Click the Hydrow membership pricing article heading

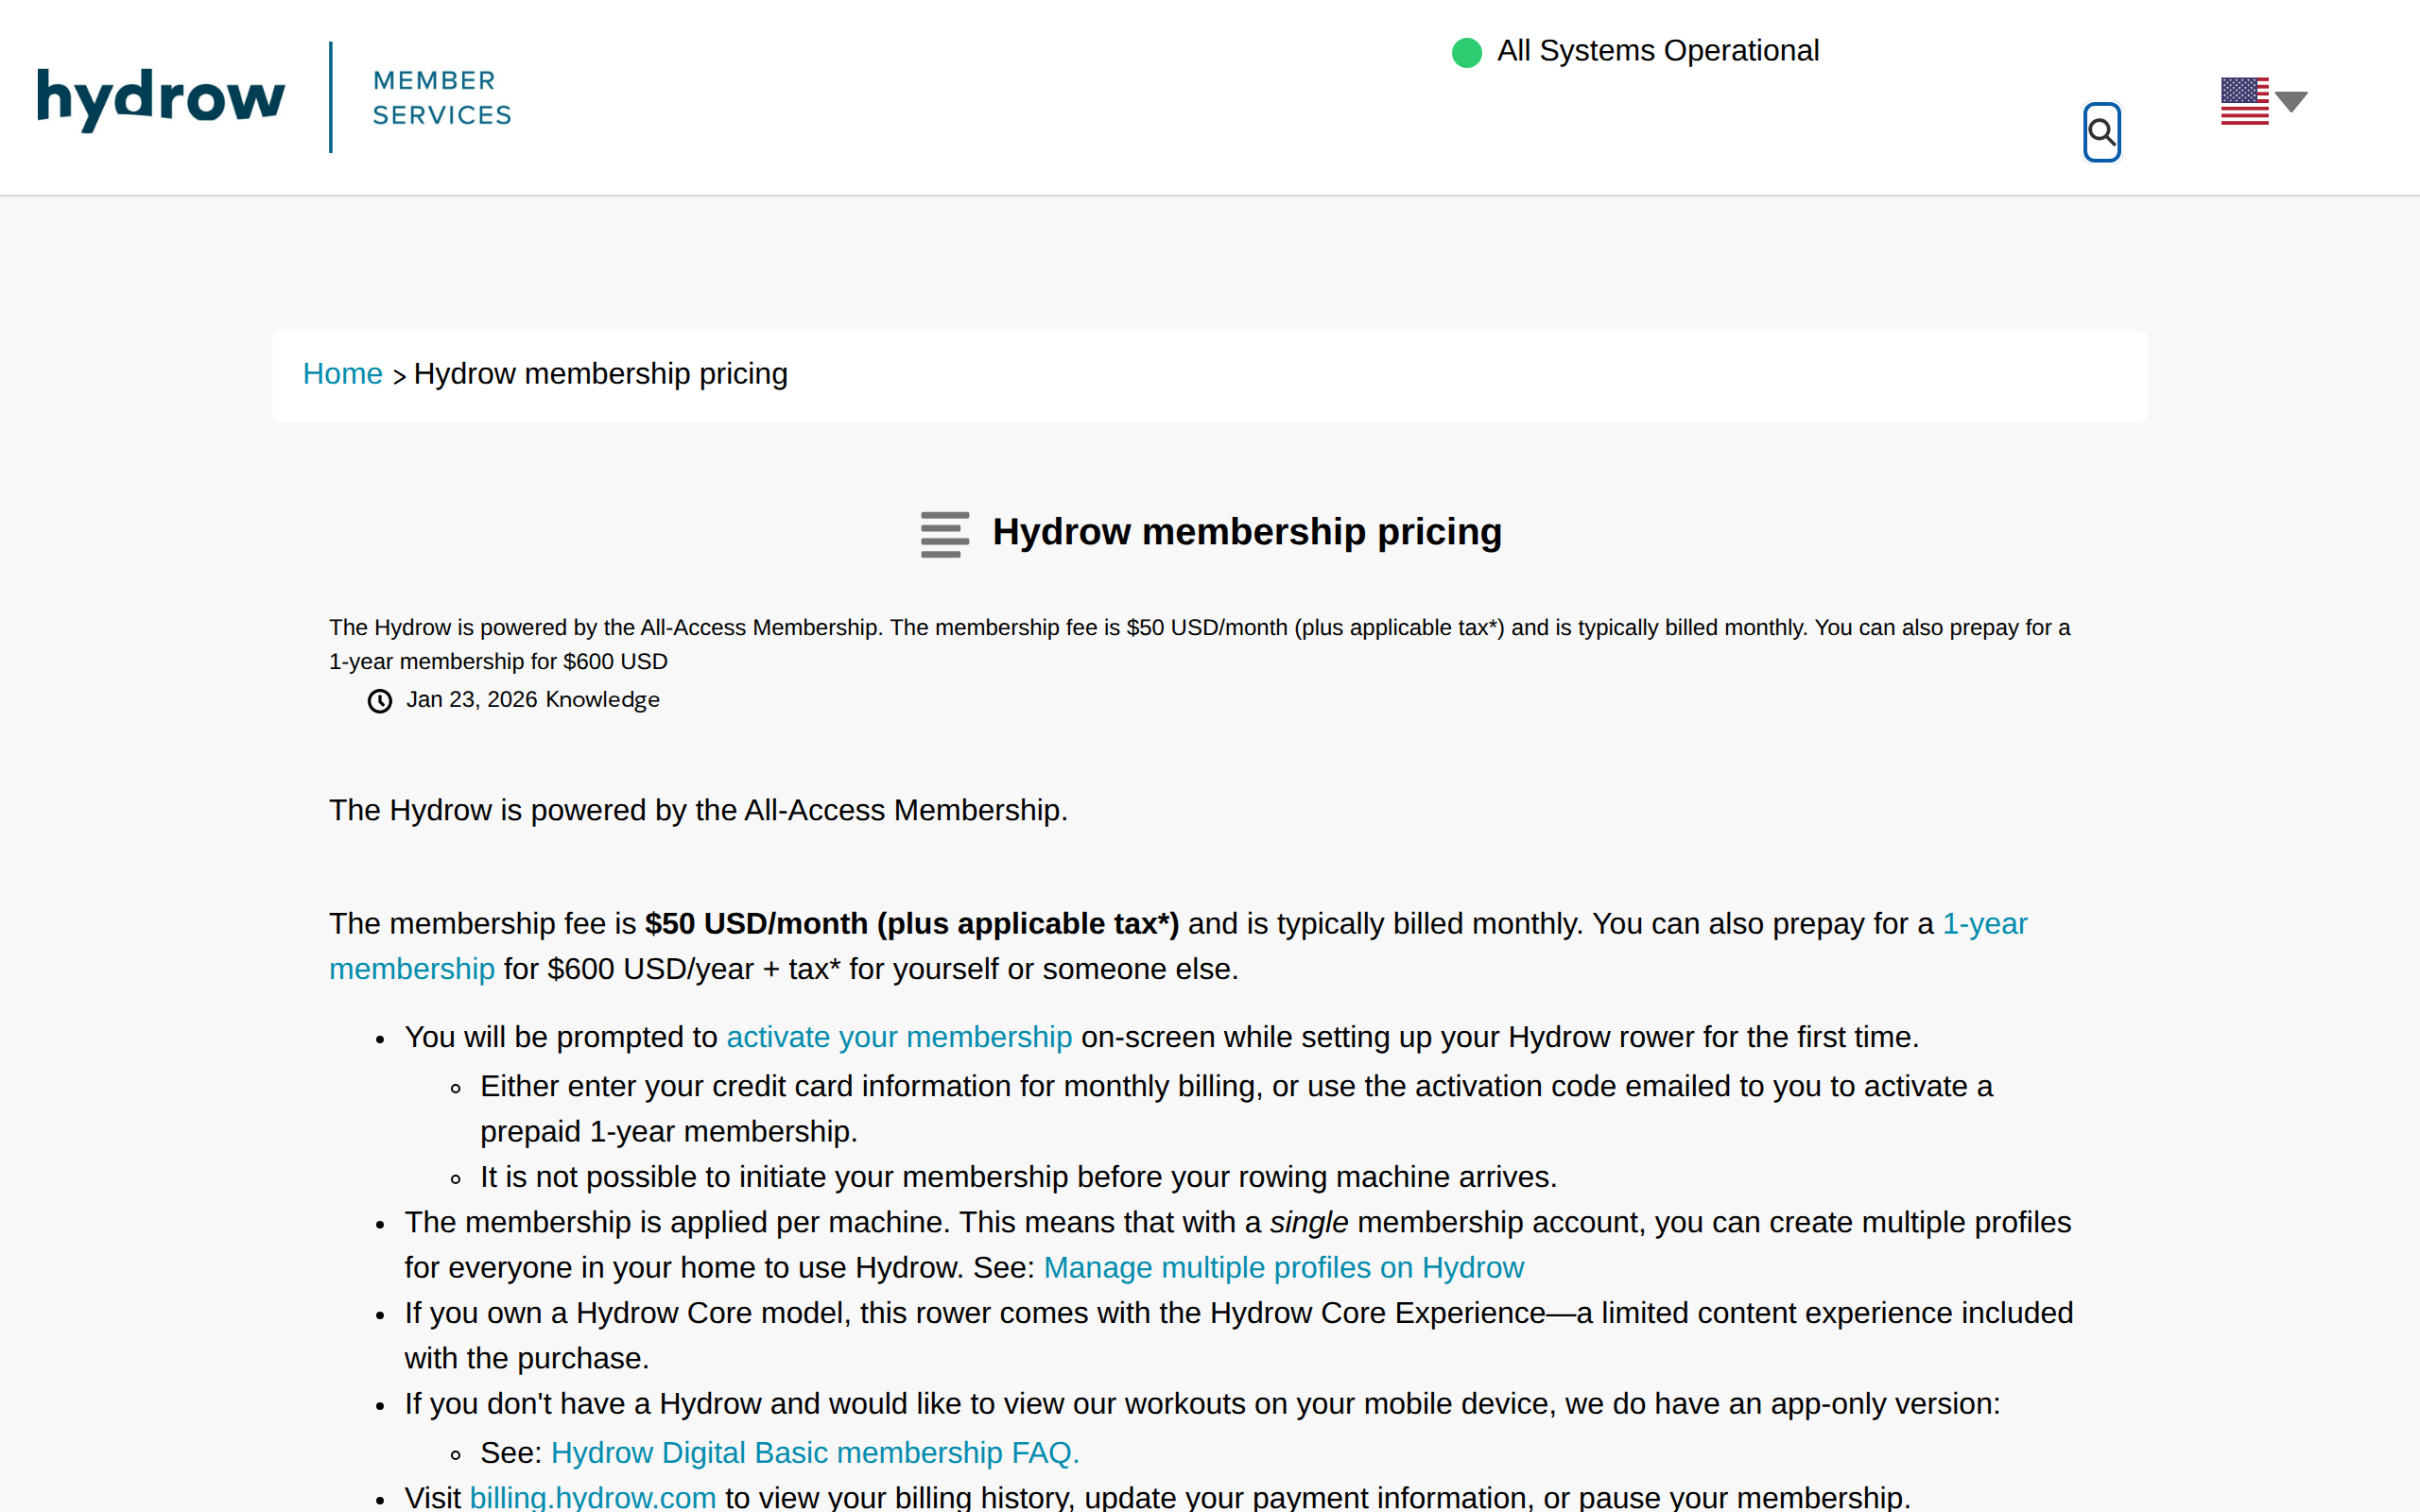[1247, 532]
